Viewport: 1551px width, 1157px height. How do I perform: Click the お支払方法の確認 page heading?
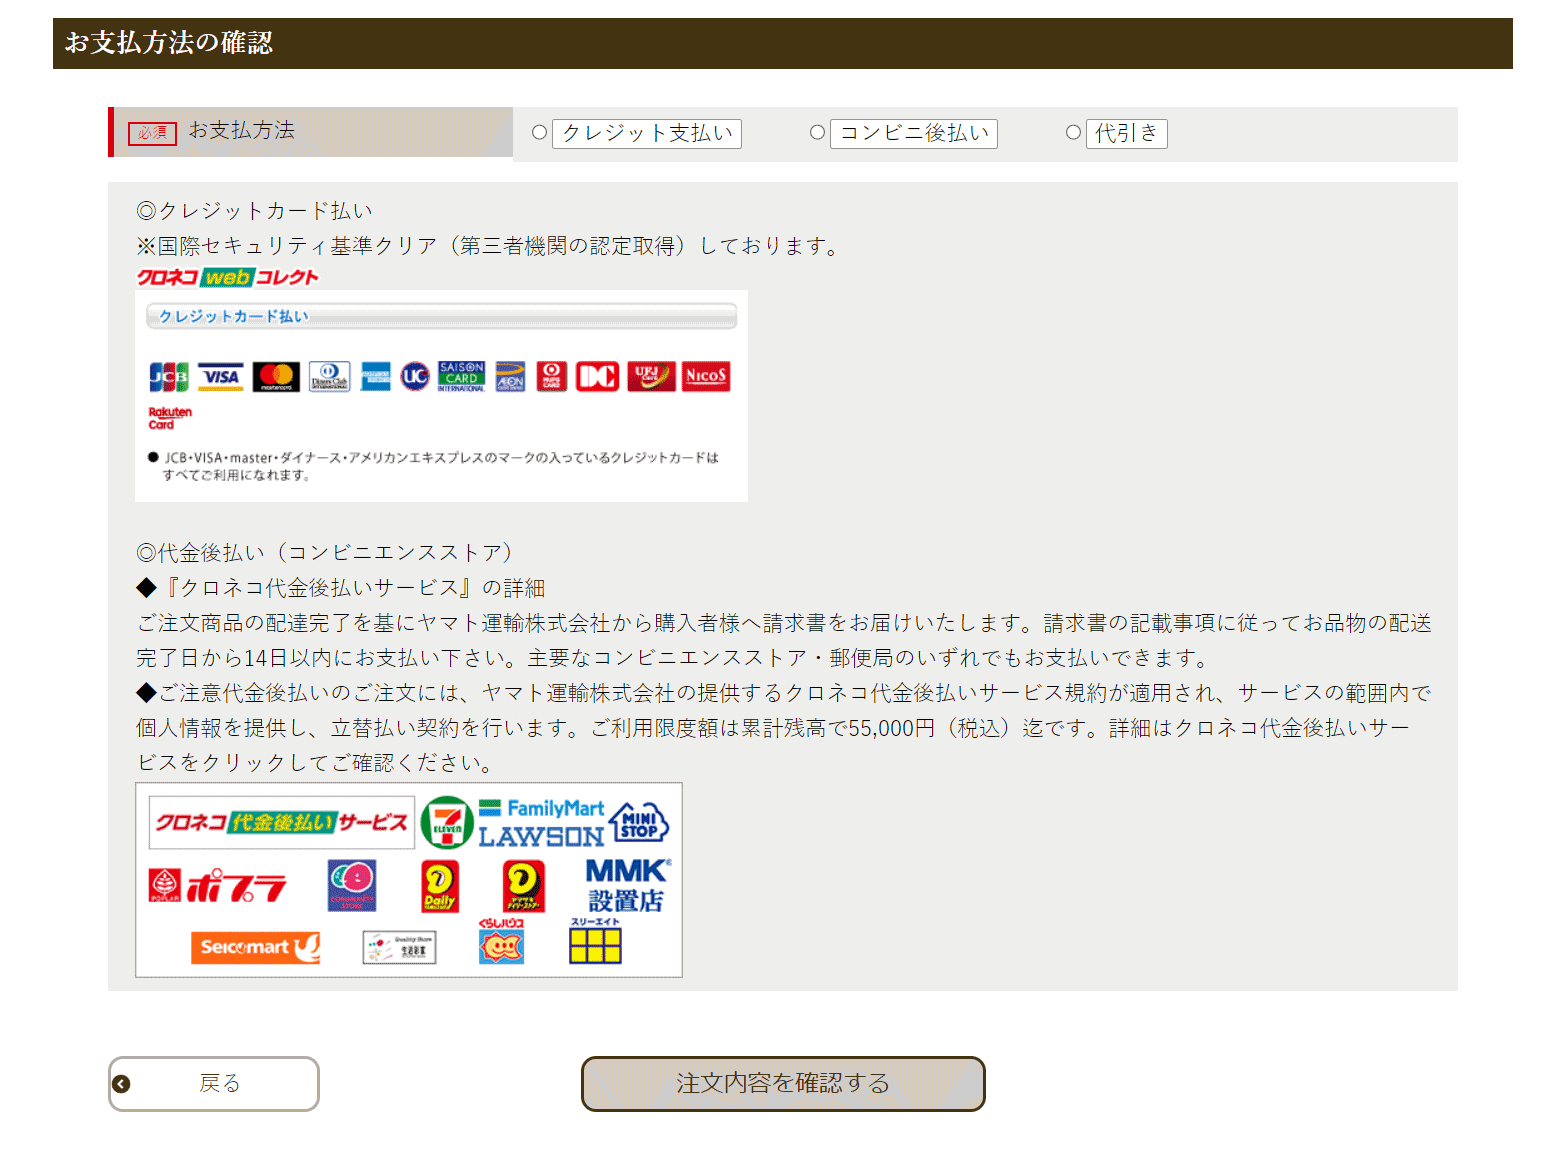pos(168,43)
